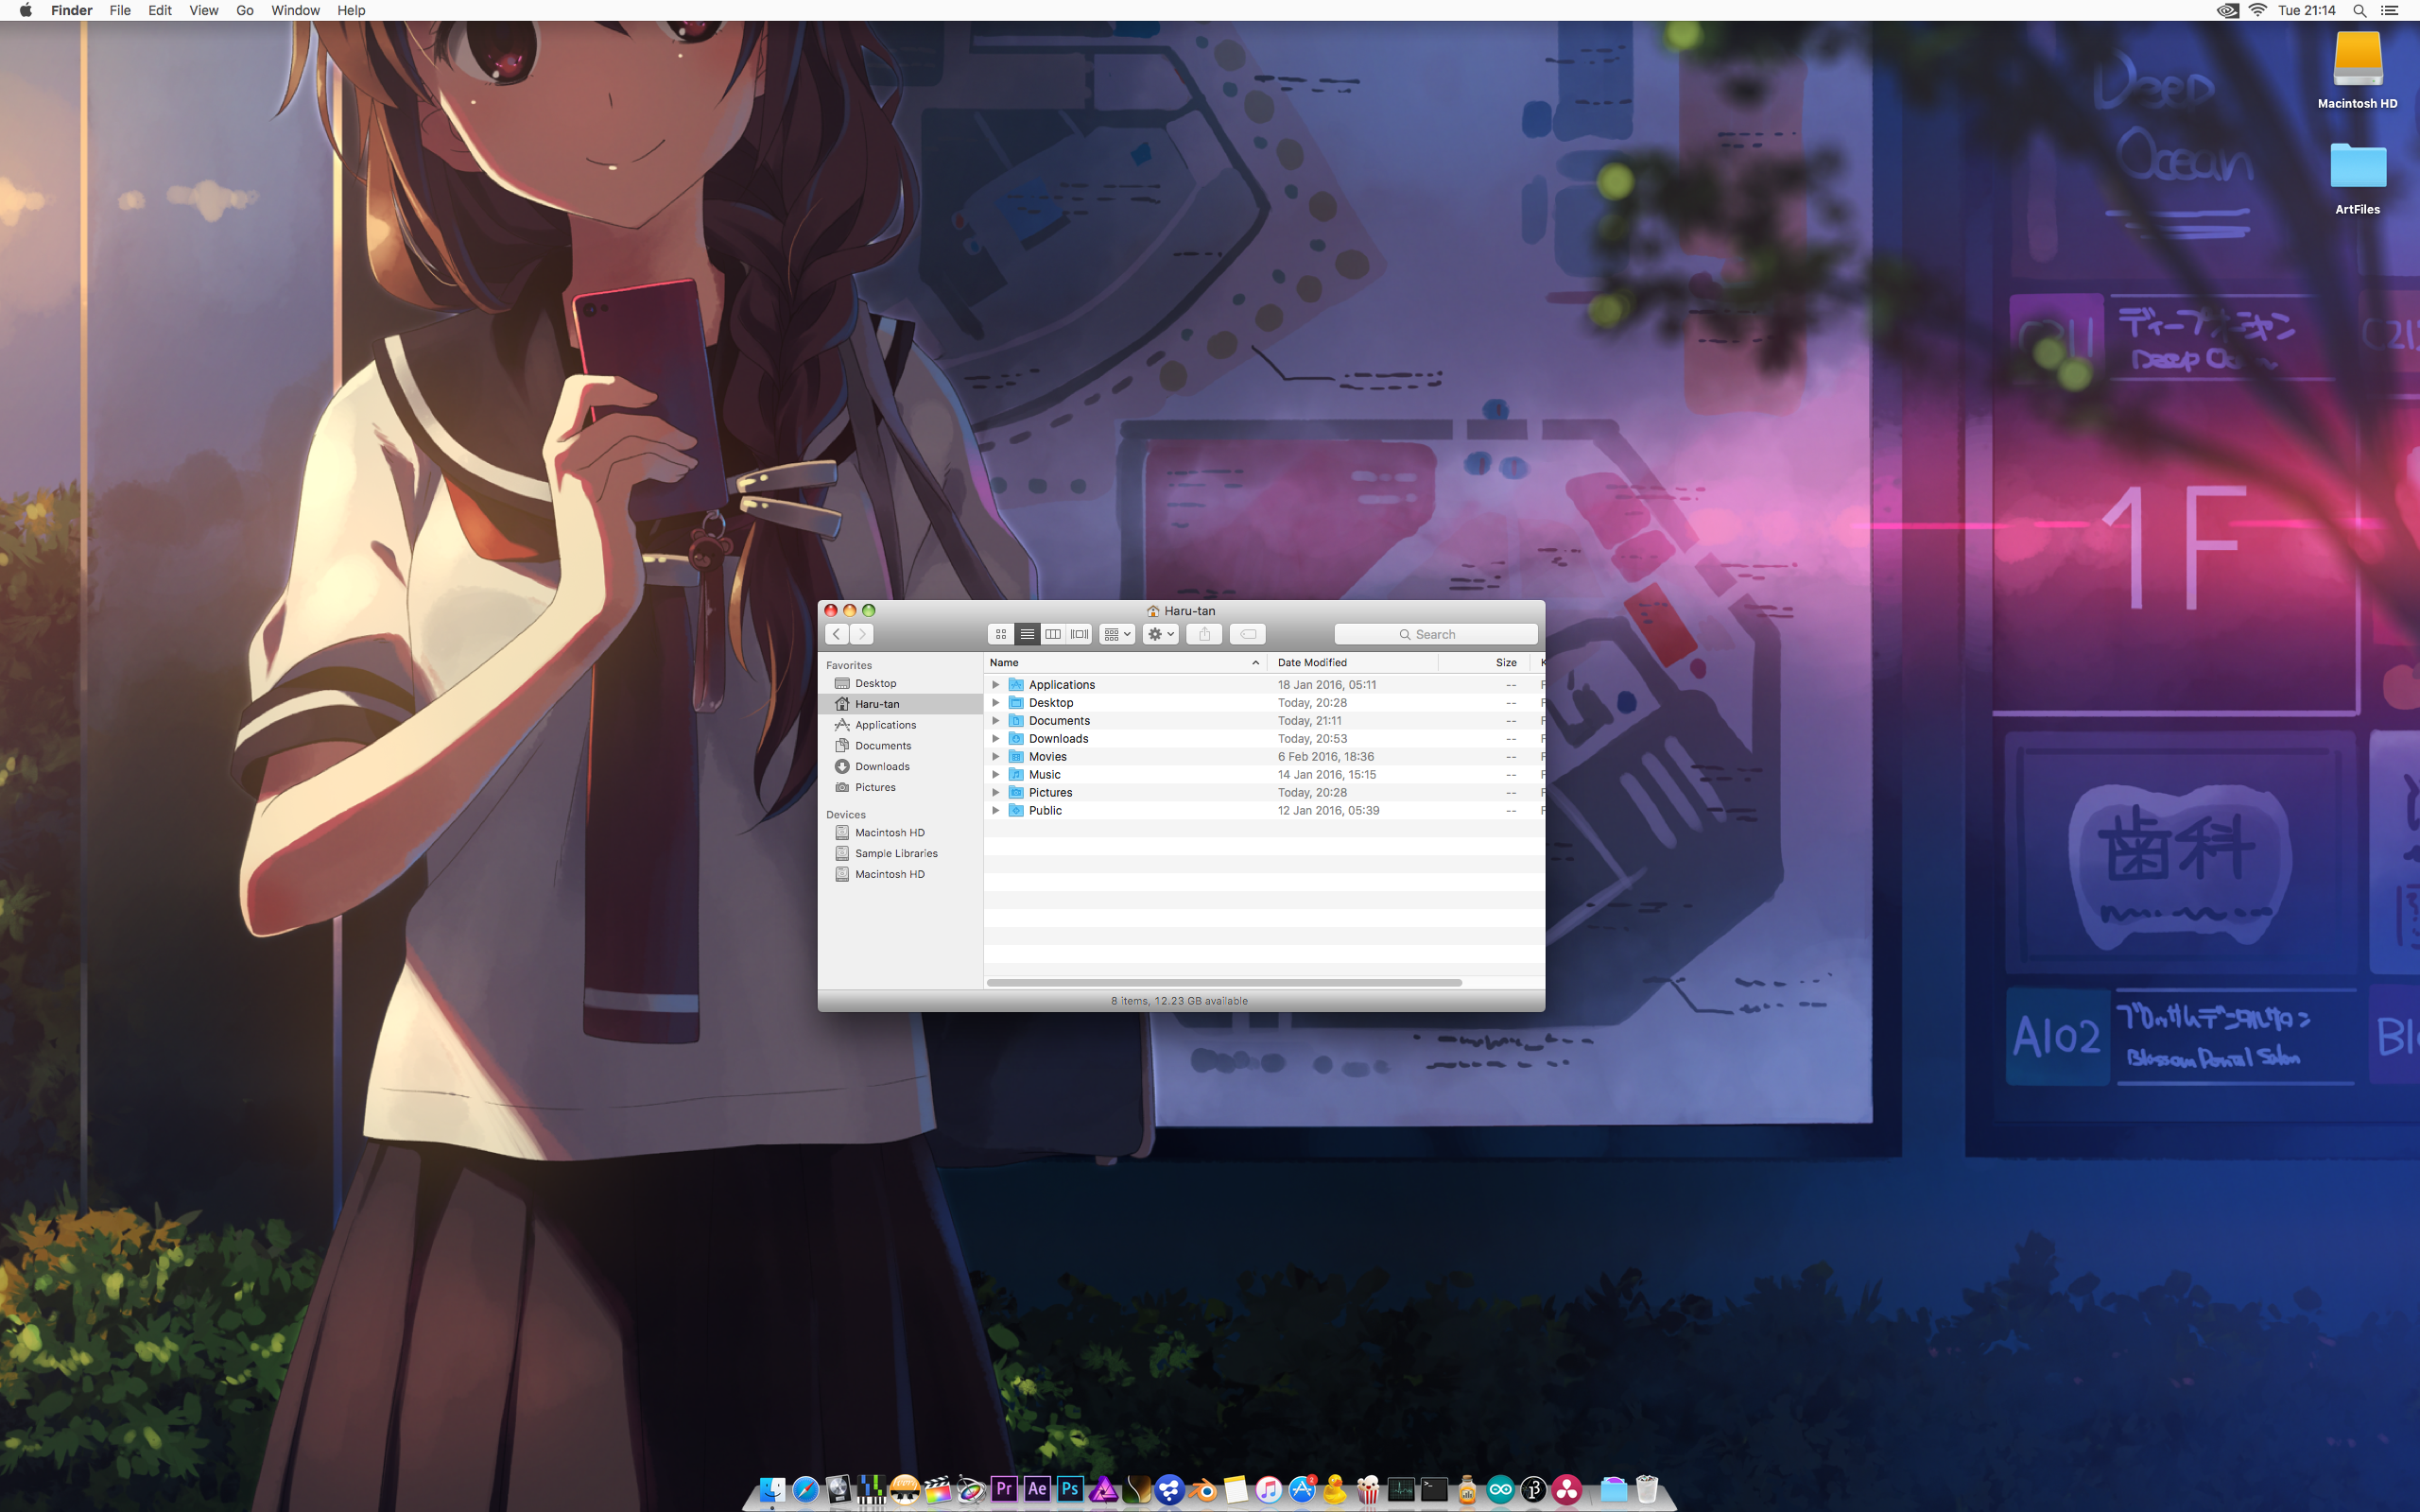Expand the Movies folder disclosure triangle
The width and height of the screenshot is (2420, 1512).
pyautogui.click(x=995, y=757)
